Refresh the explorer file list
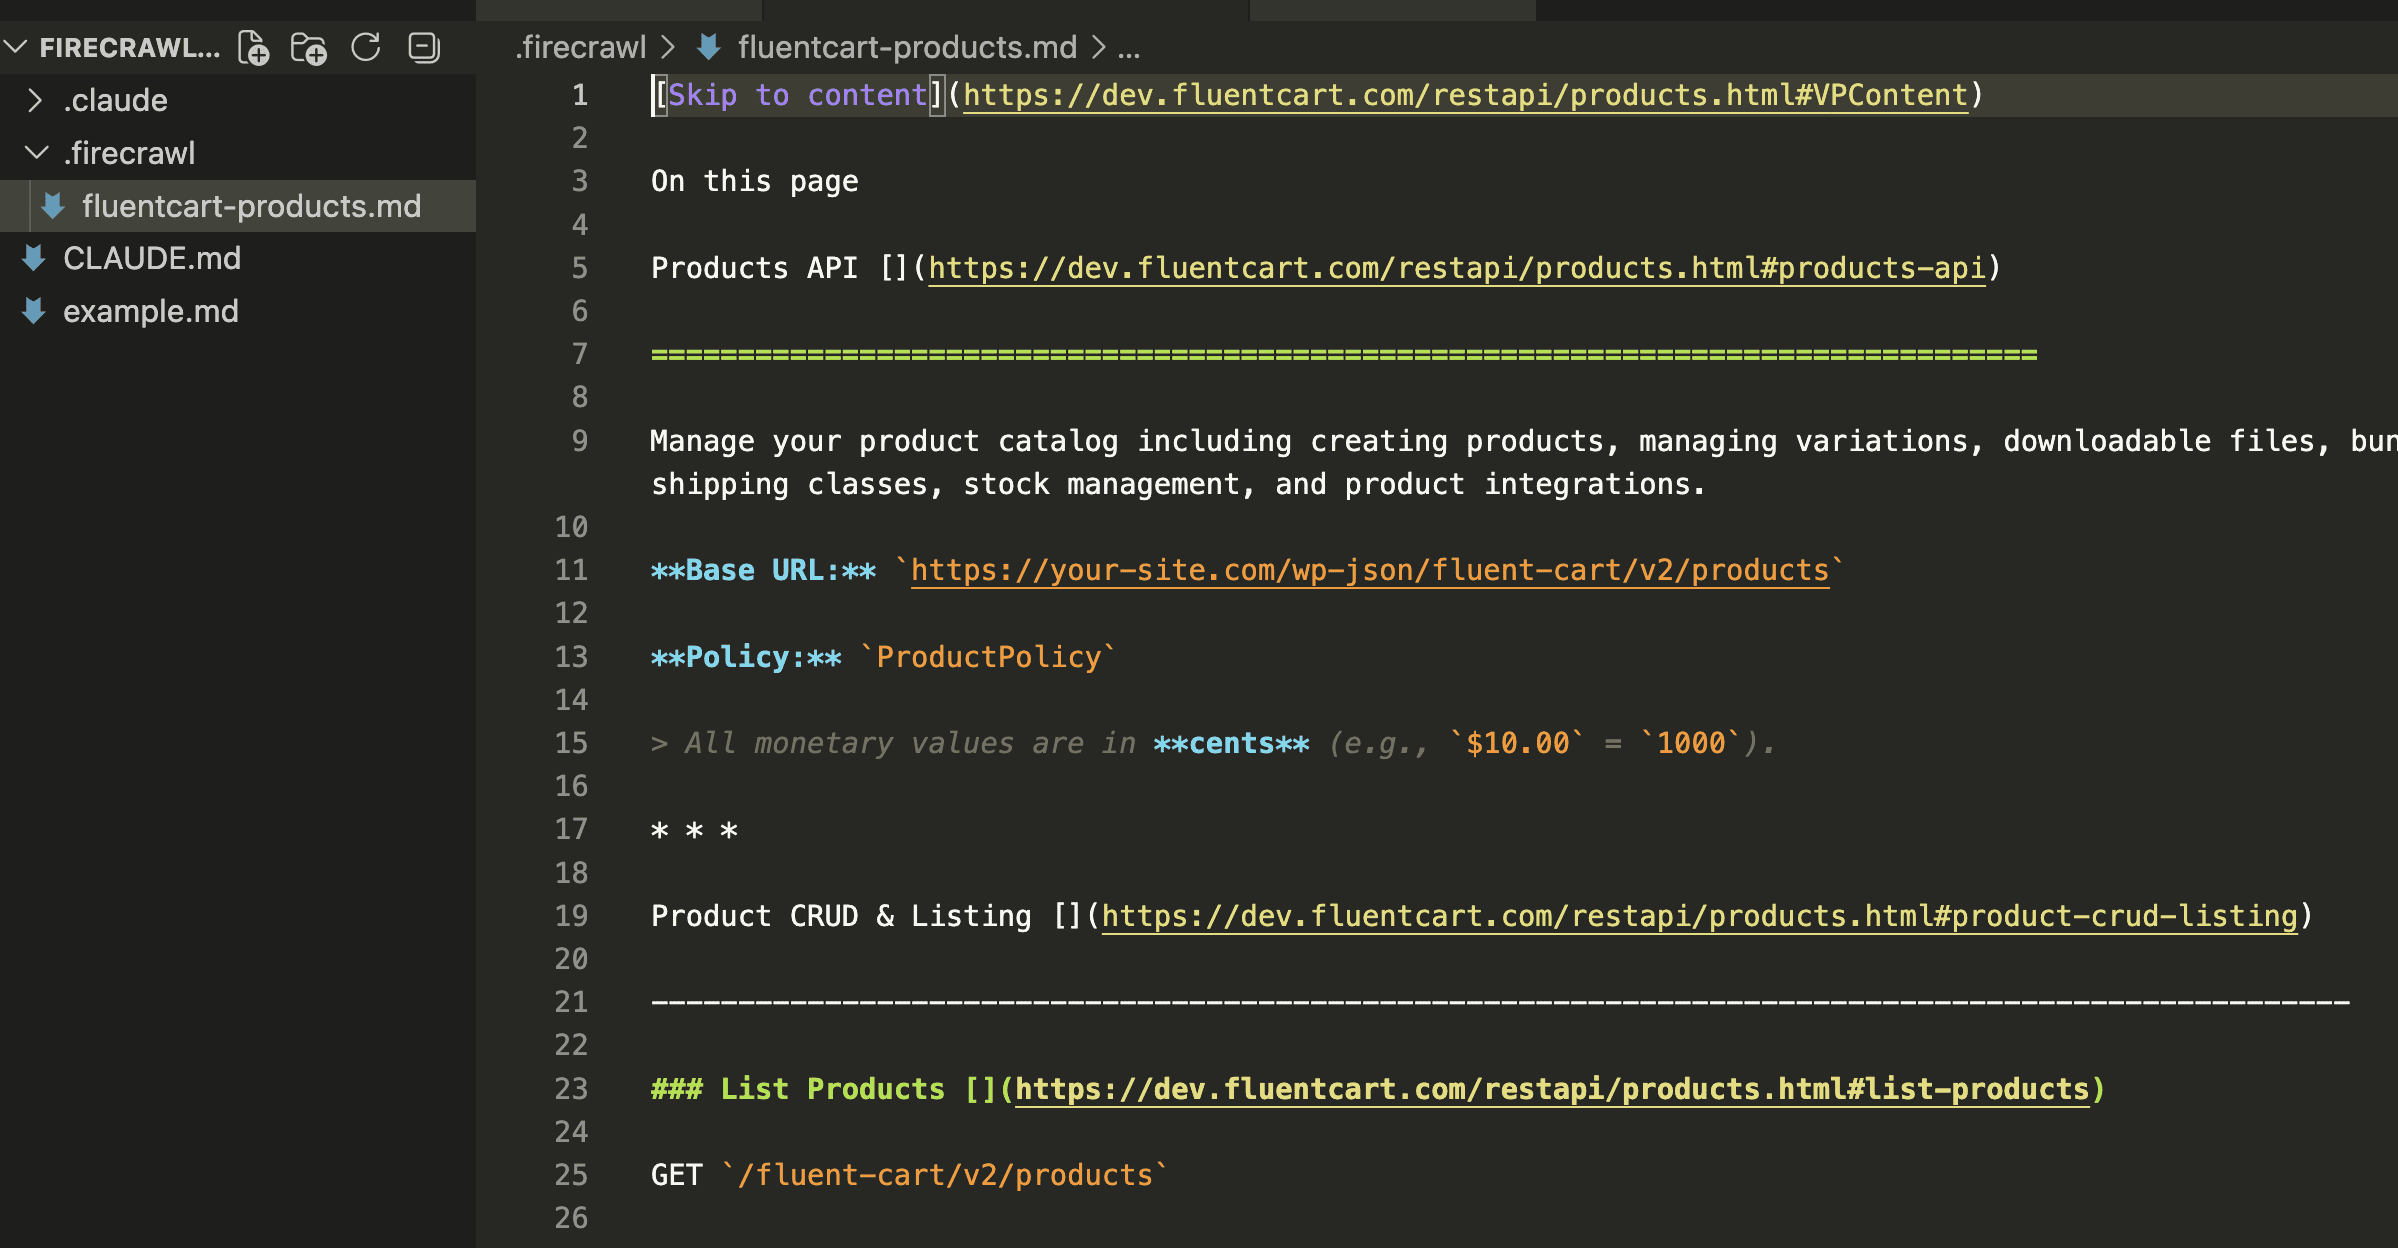 pos(366,47)
